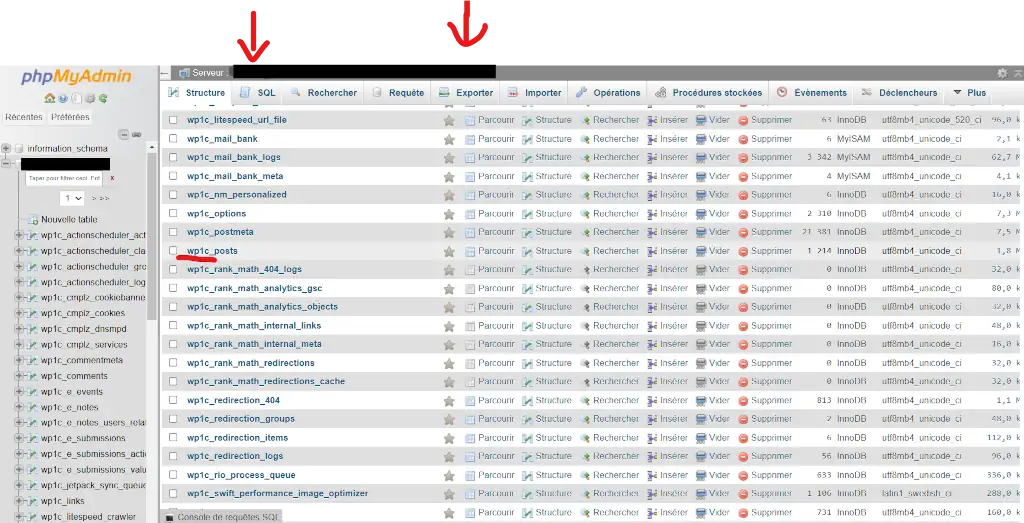Screen dimensions: 1024x523
Task: Select wp1c_postmeta row checkbox
Action: click(173, 232)
